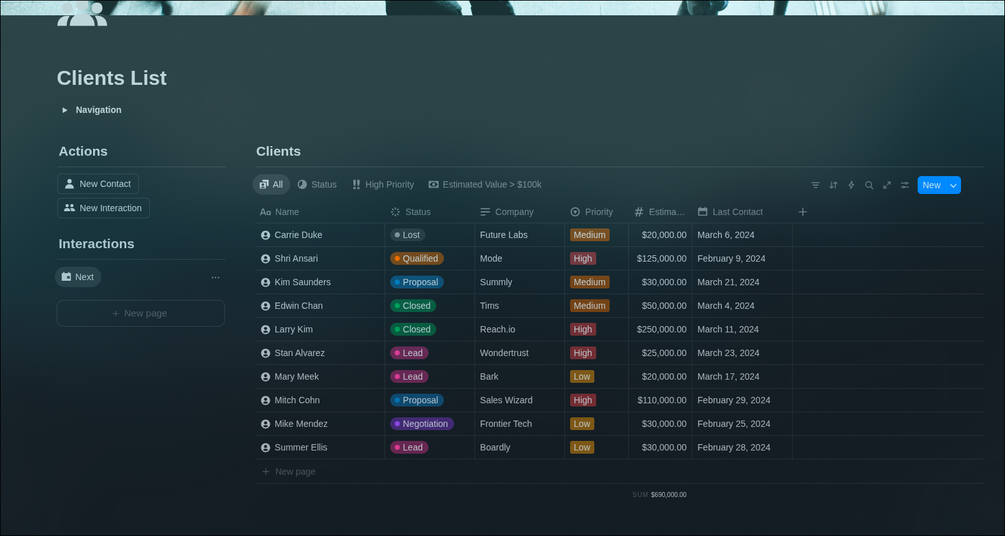This screenshot has width=1005, height=536.
Task: Open Mike Mendez client name
Action: click(x=301, y=424)
